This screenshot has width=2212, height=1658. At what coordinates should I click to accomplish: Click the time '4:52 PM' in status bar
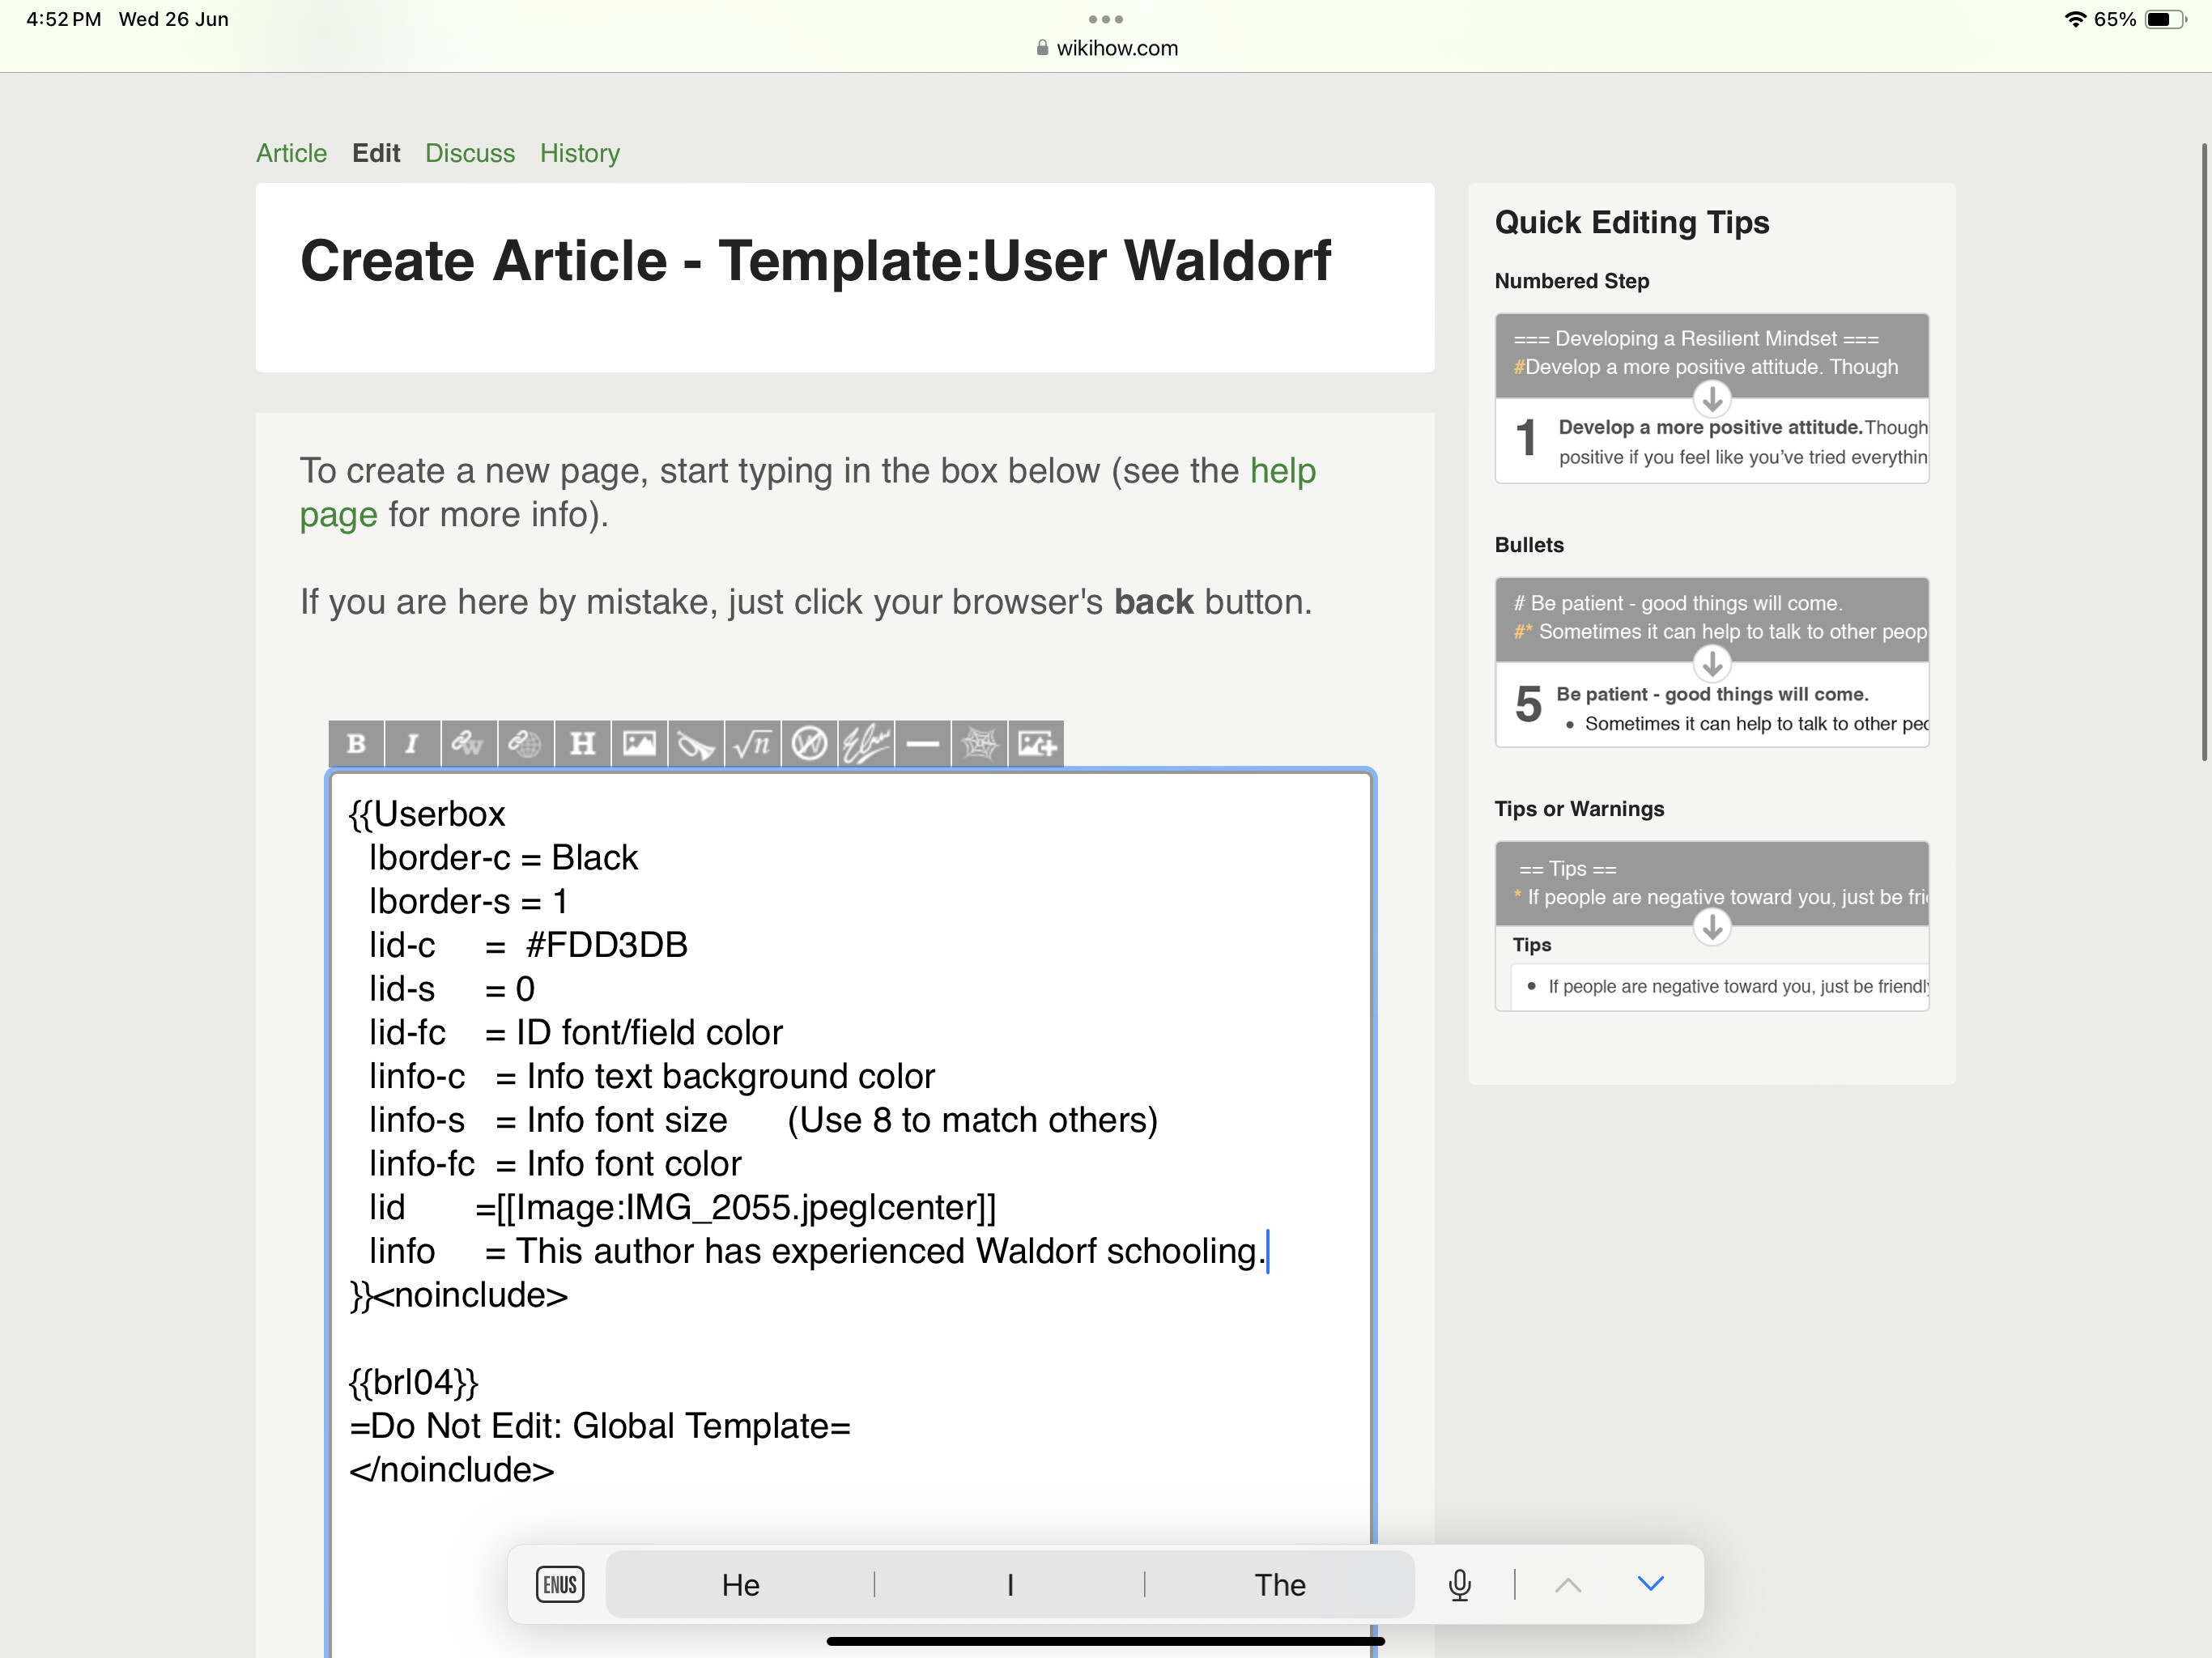pos(64,19)
